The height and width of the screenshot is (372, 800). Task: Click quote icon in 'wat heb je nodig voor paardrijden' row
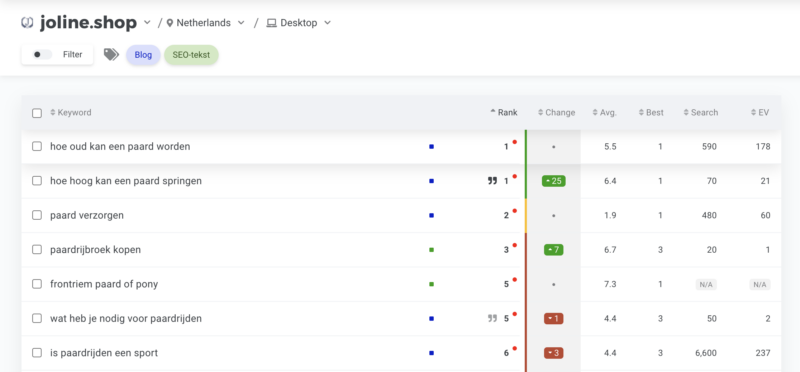(492, 318)
